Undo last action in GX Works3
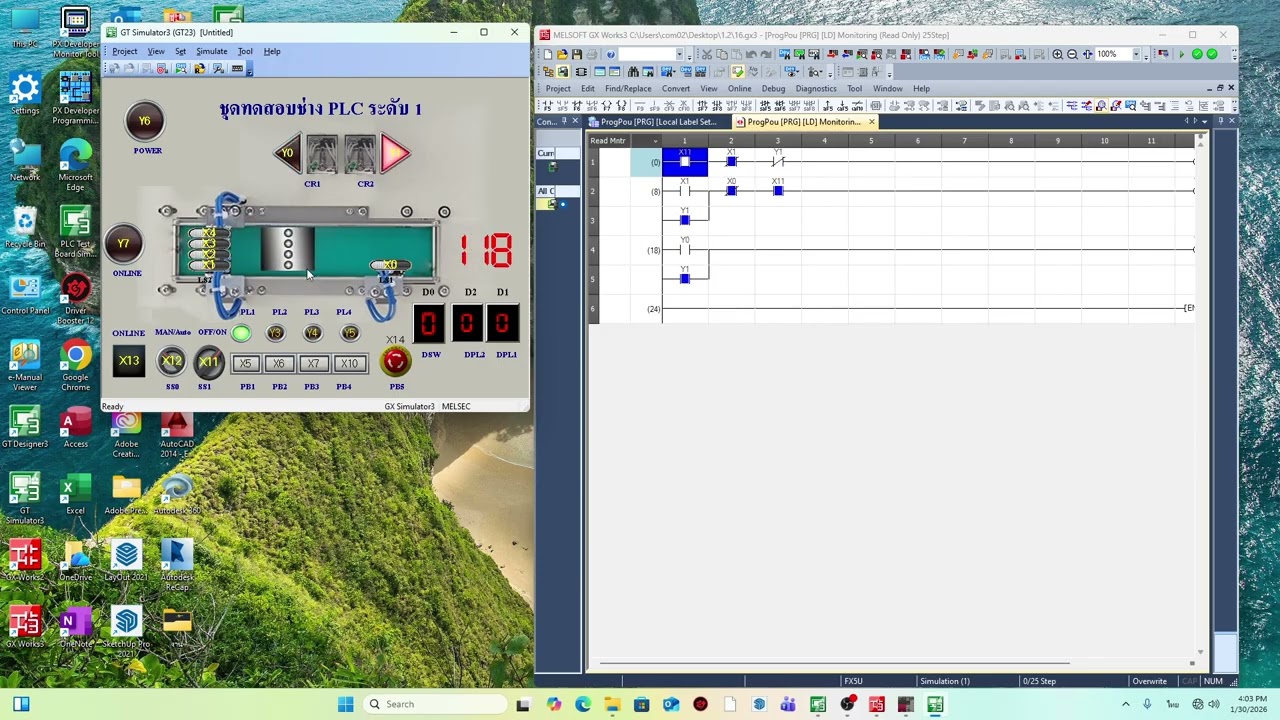Viewport: 1280px width, 720px height. 752,54
